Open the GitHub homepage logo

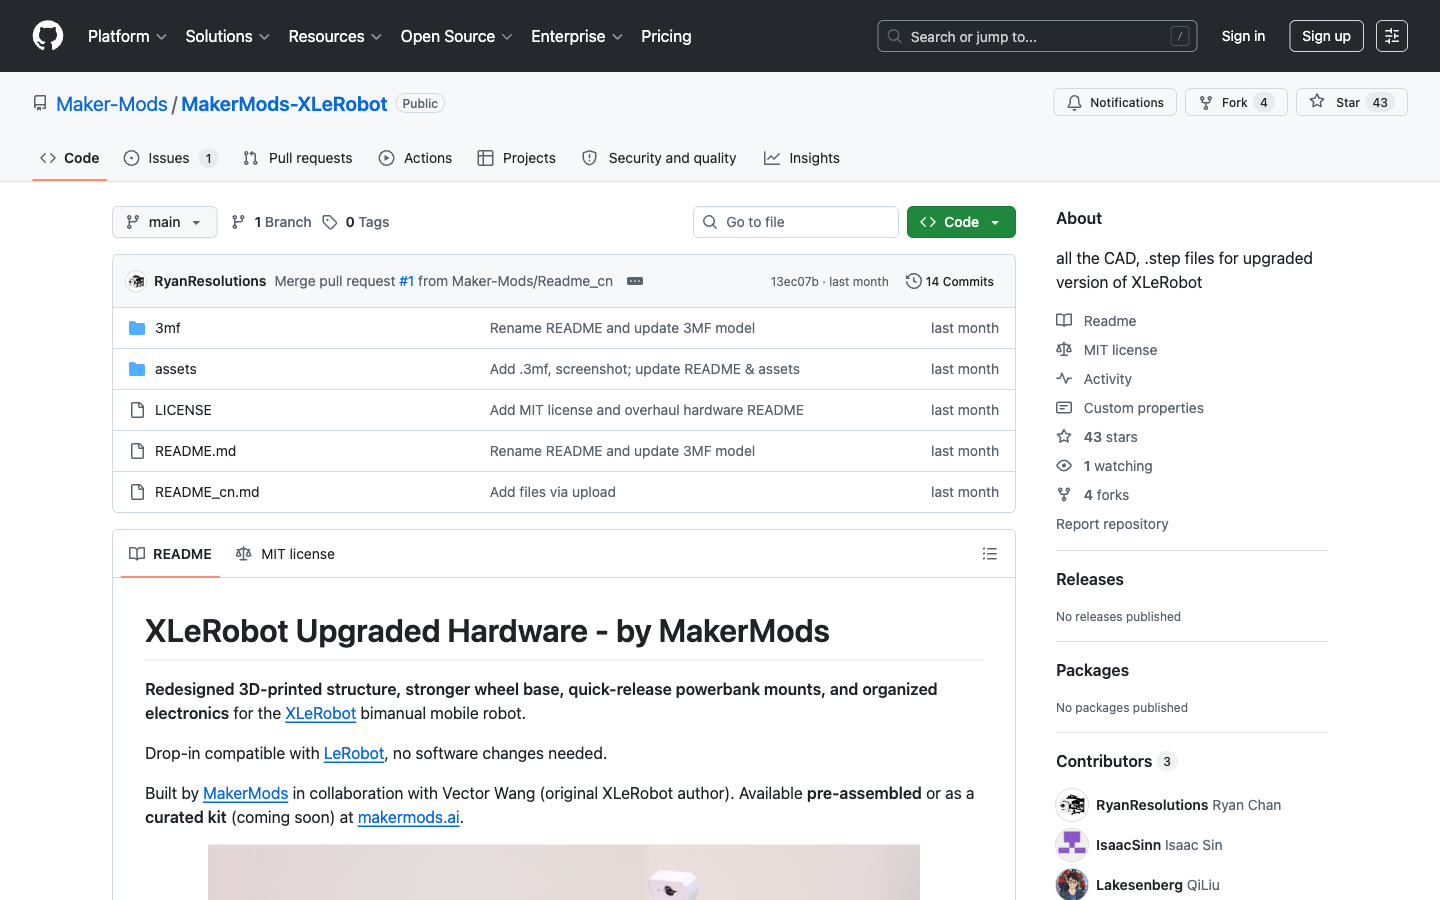coord(48,36)
